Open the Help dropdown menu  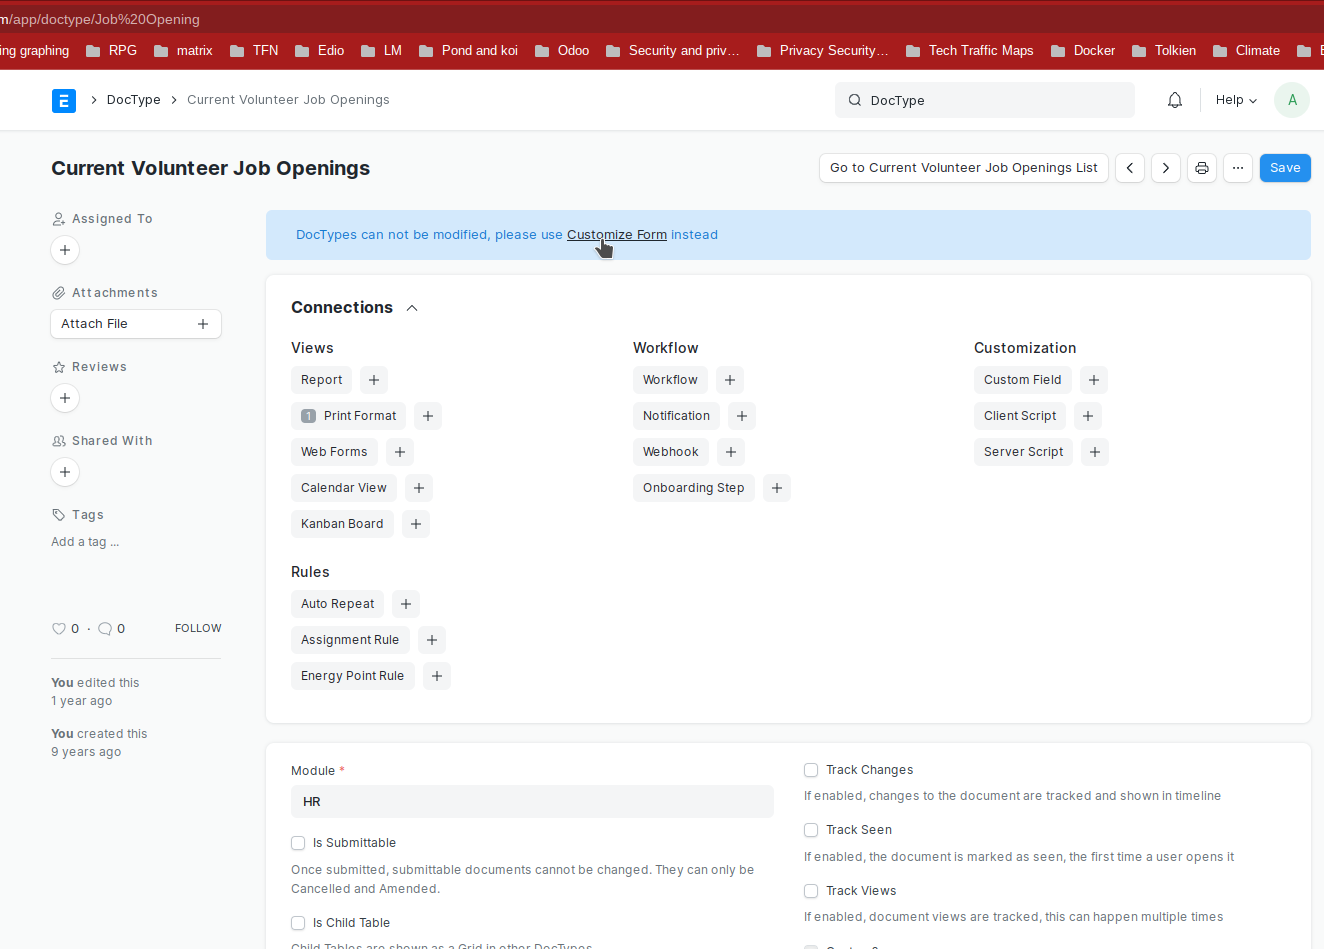pyautogui.click(x=1236, y=100)
